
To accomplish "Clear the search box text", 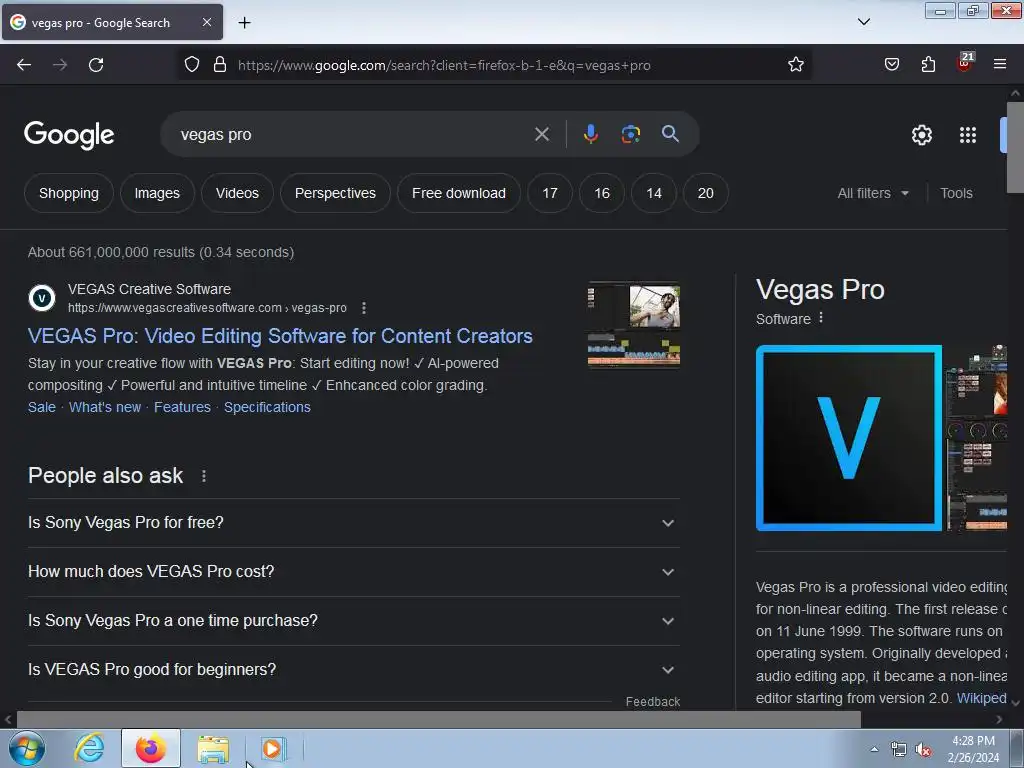I will [541, 135].
